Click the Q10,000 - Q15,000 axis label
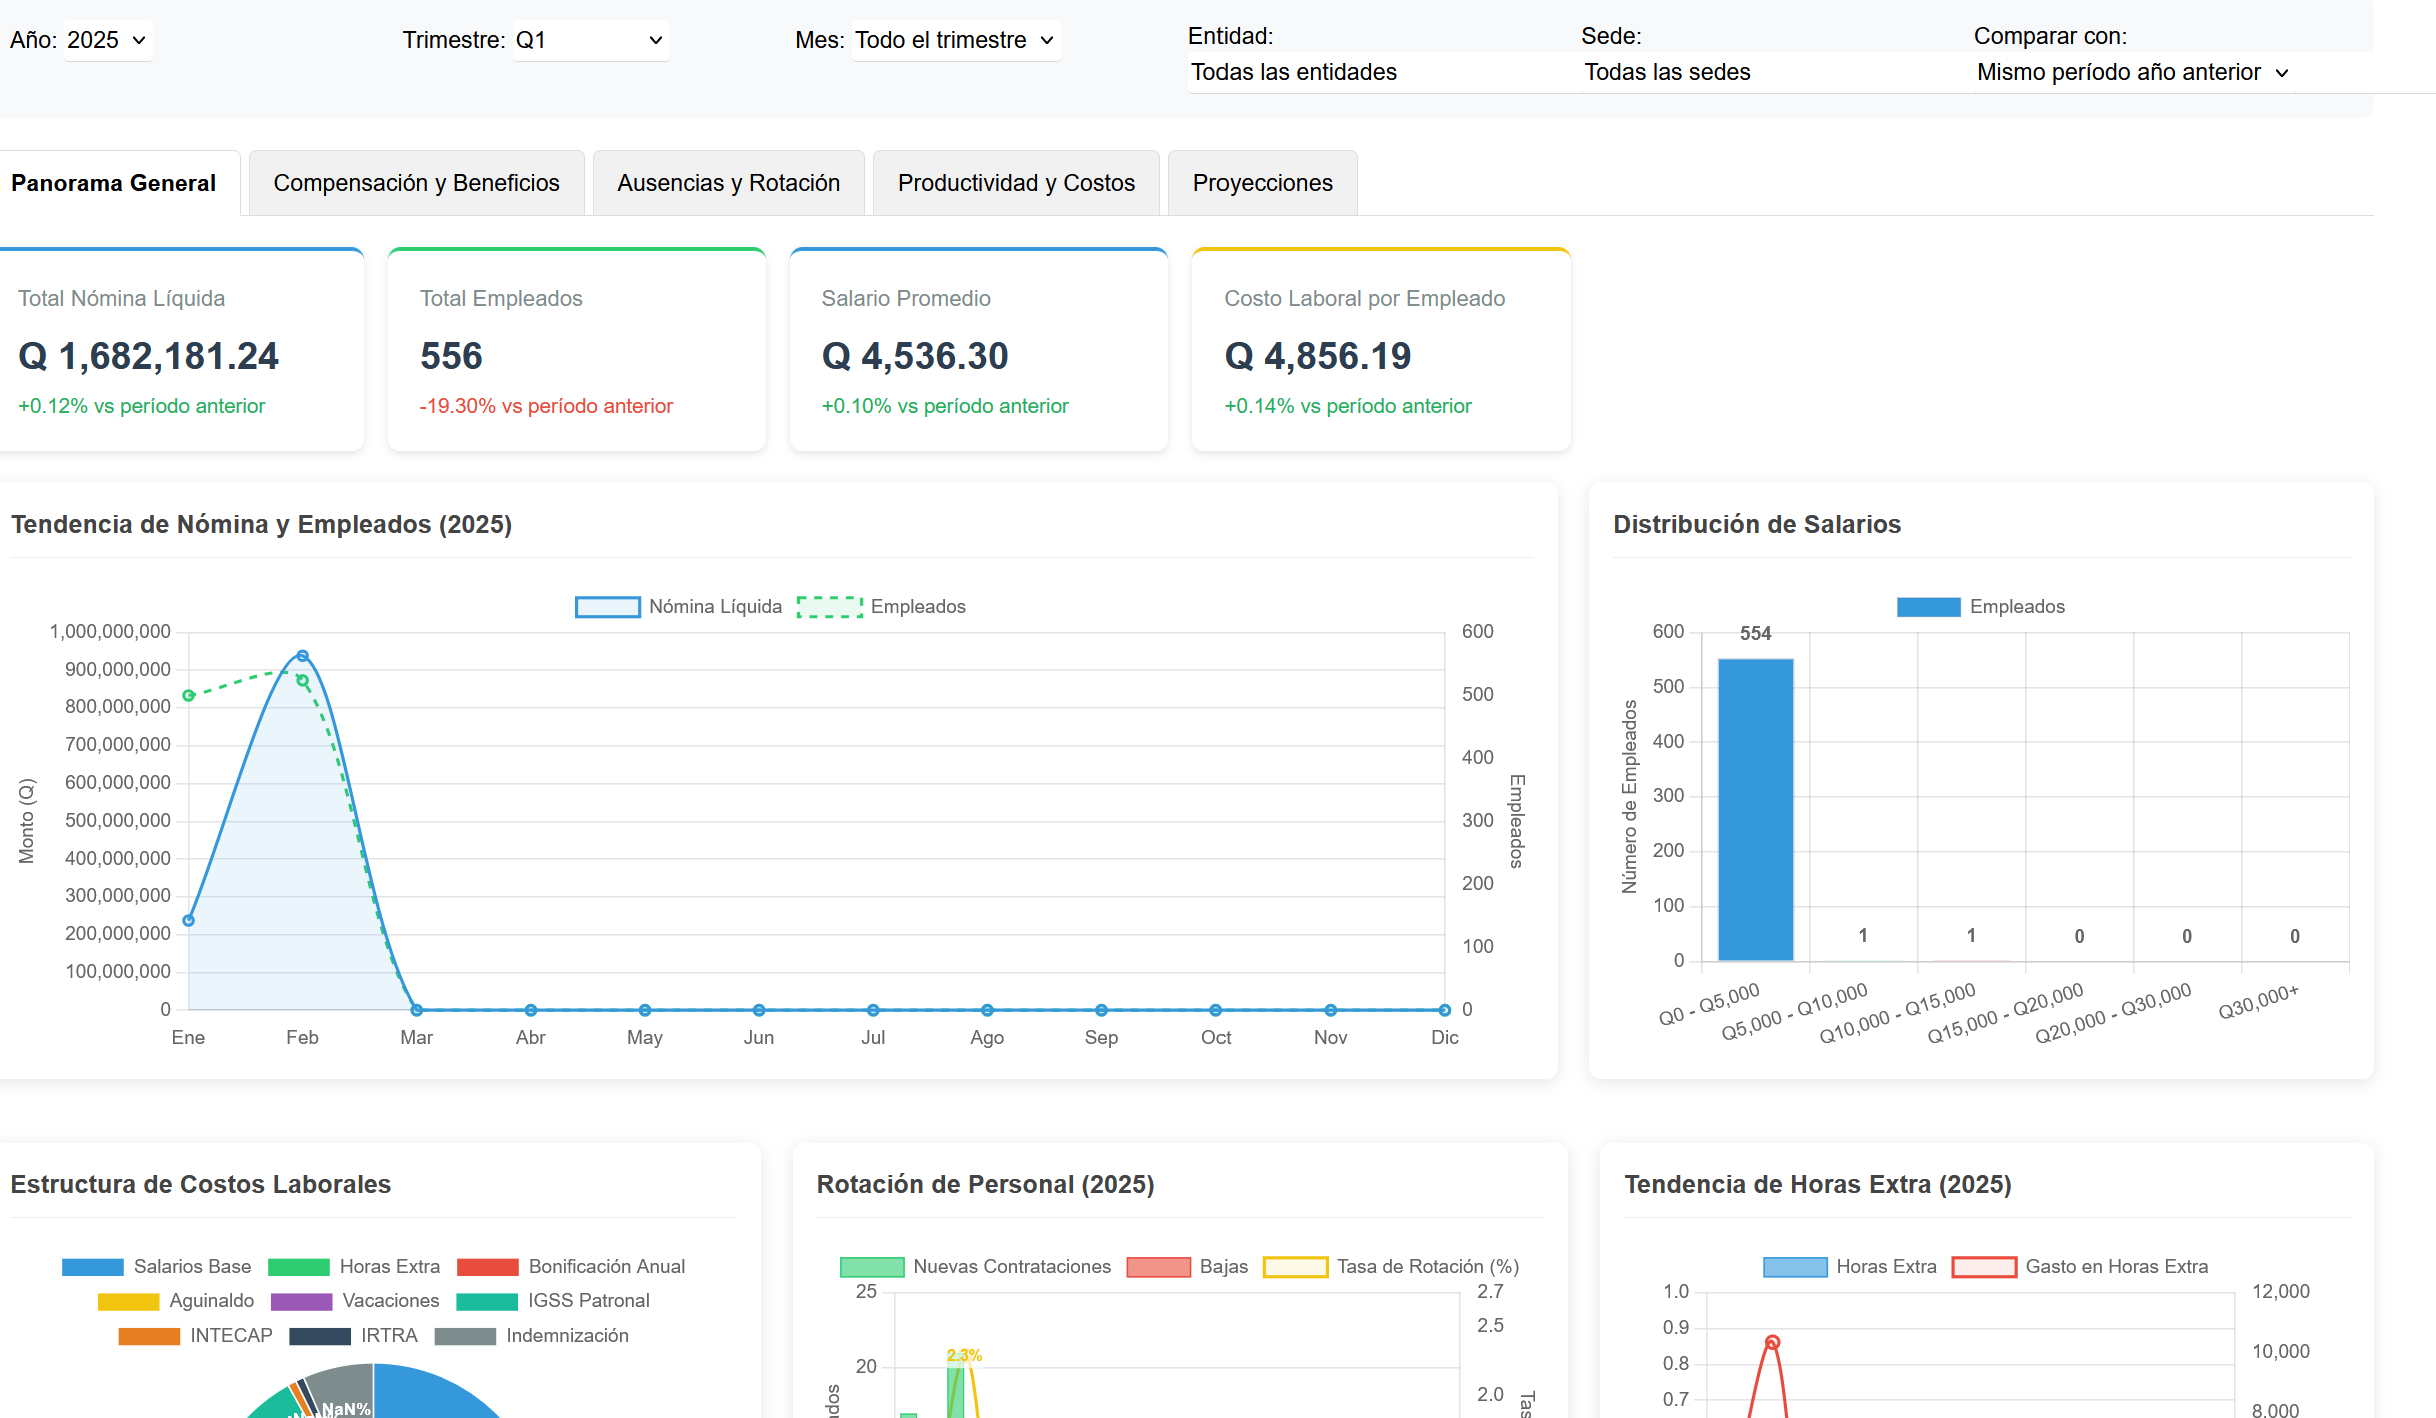The image size is (2436, 1418). point(1897,1013)
